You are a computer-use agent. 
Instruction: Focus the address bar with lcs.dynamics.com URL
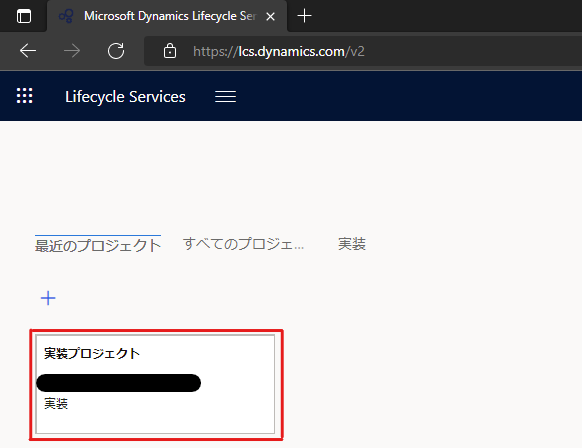coord(363,51)
